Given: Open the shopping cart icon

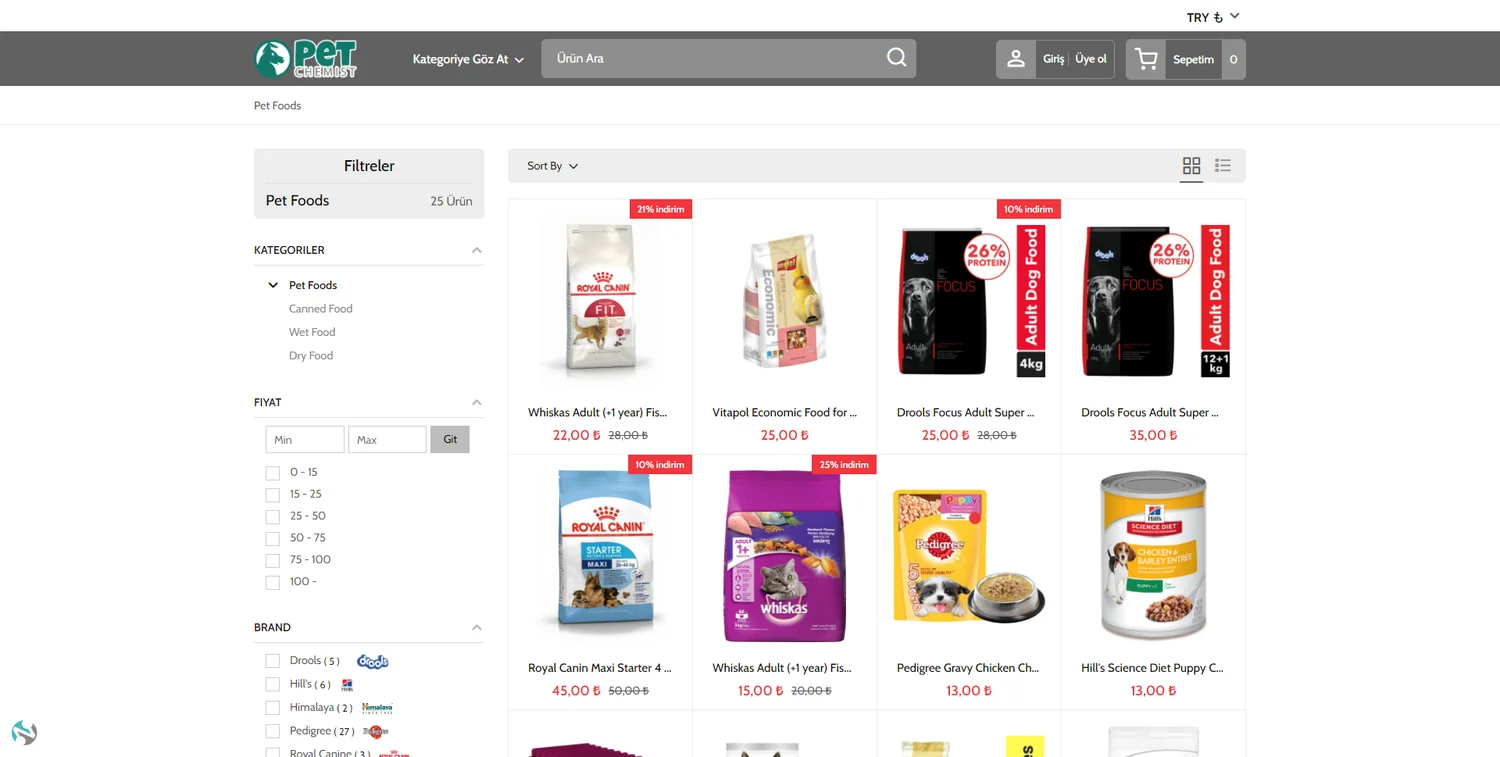Looking at the screenshot, I should tap(1147, 59).
